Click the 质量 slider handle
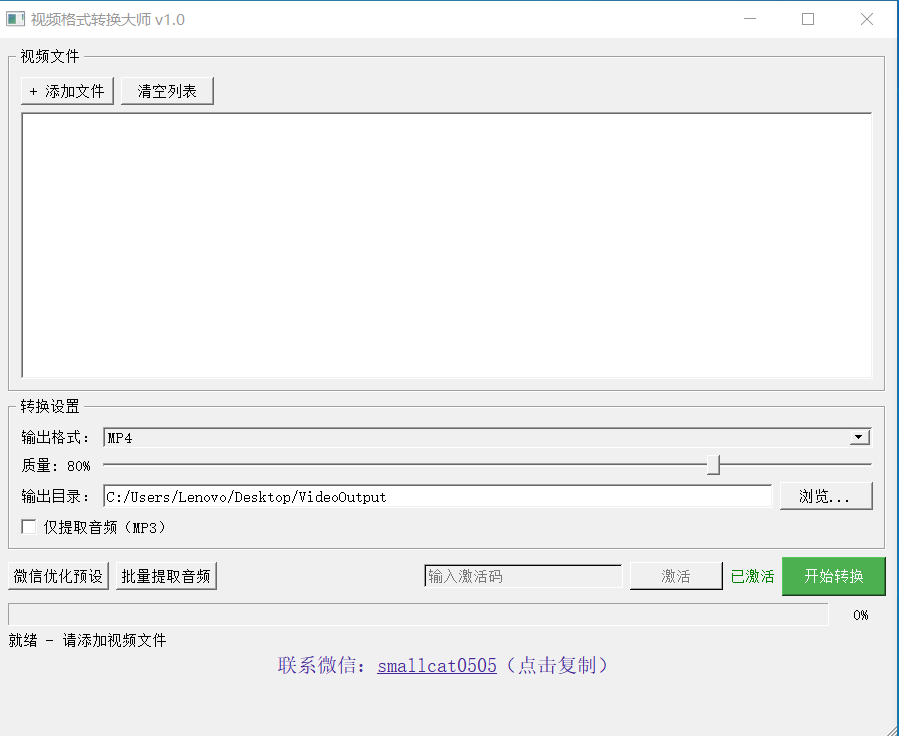Viewport: 899px width, 736px height. pyautogui.click(x=713, y=465)
